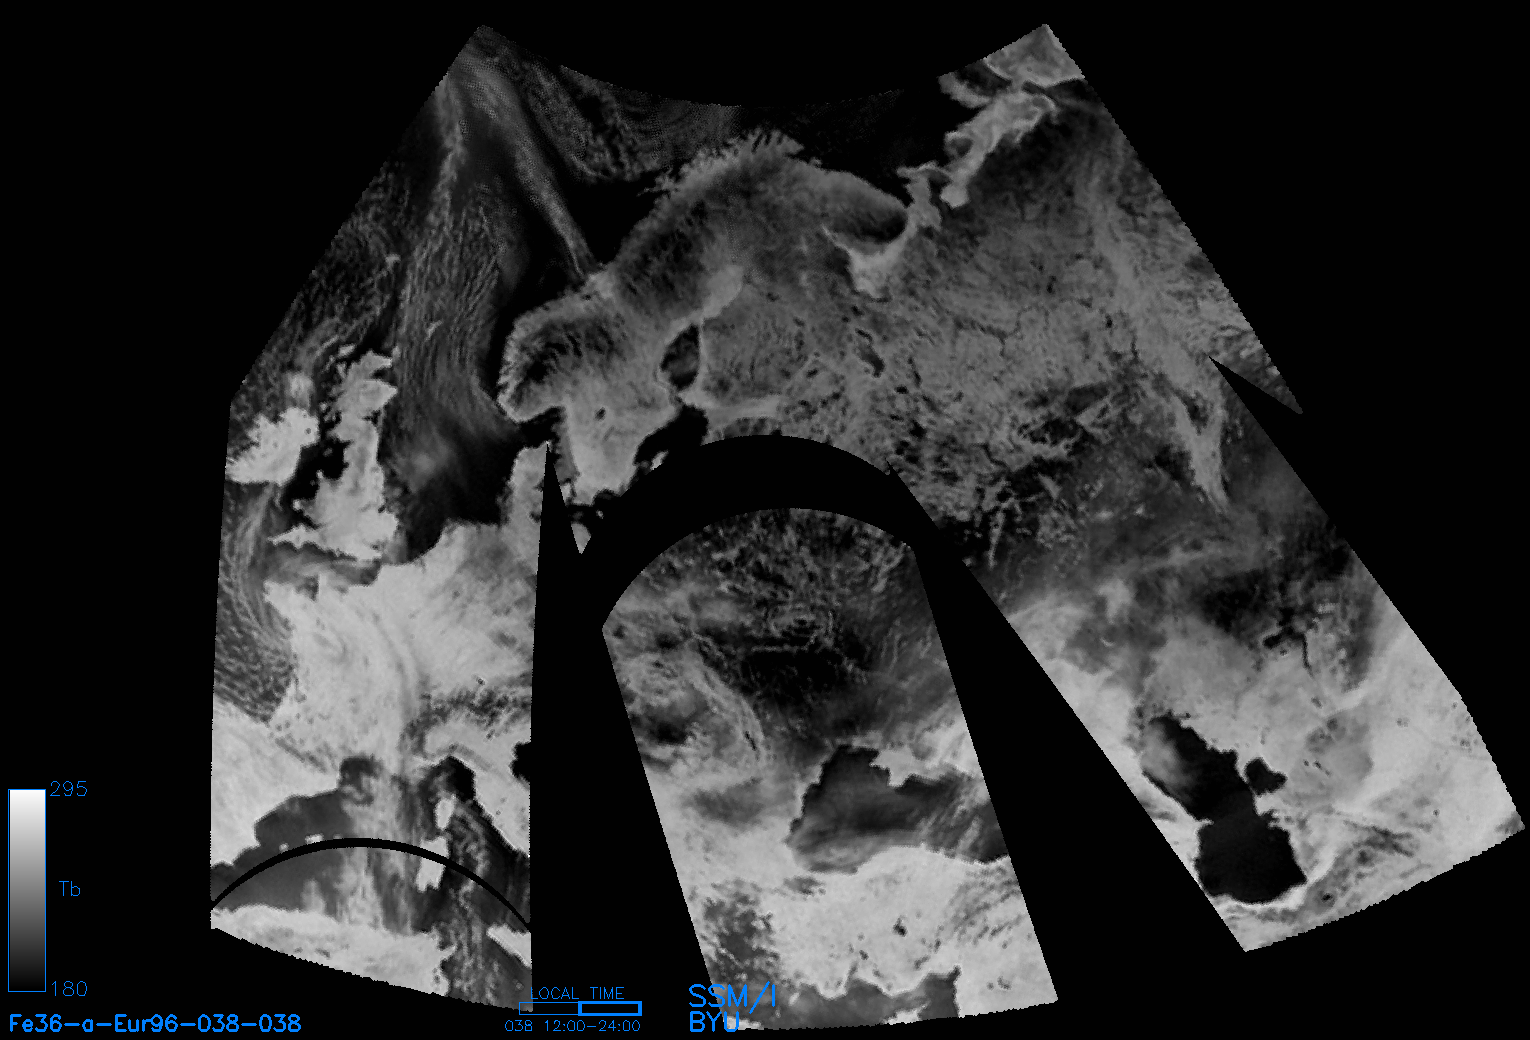Click the 295 maximum scale value
The height and width of the screenshot is (1040, 1530).
pyautogui.click(x=68, y=789)
